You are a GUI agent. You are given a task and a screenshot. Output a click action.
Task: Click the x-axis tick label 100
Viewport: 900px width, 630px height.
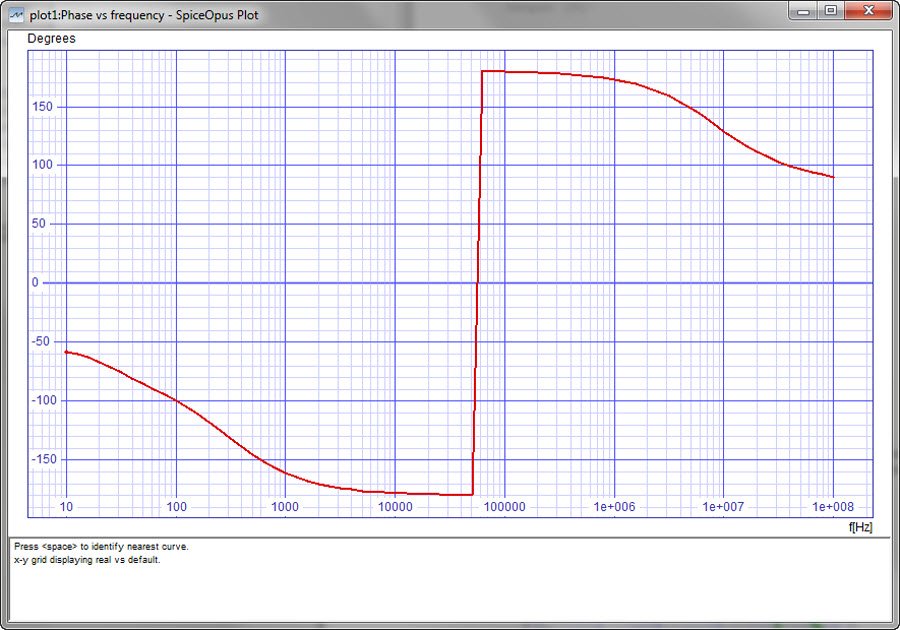tap(176, 507)
